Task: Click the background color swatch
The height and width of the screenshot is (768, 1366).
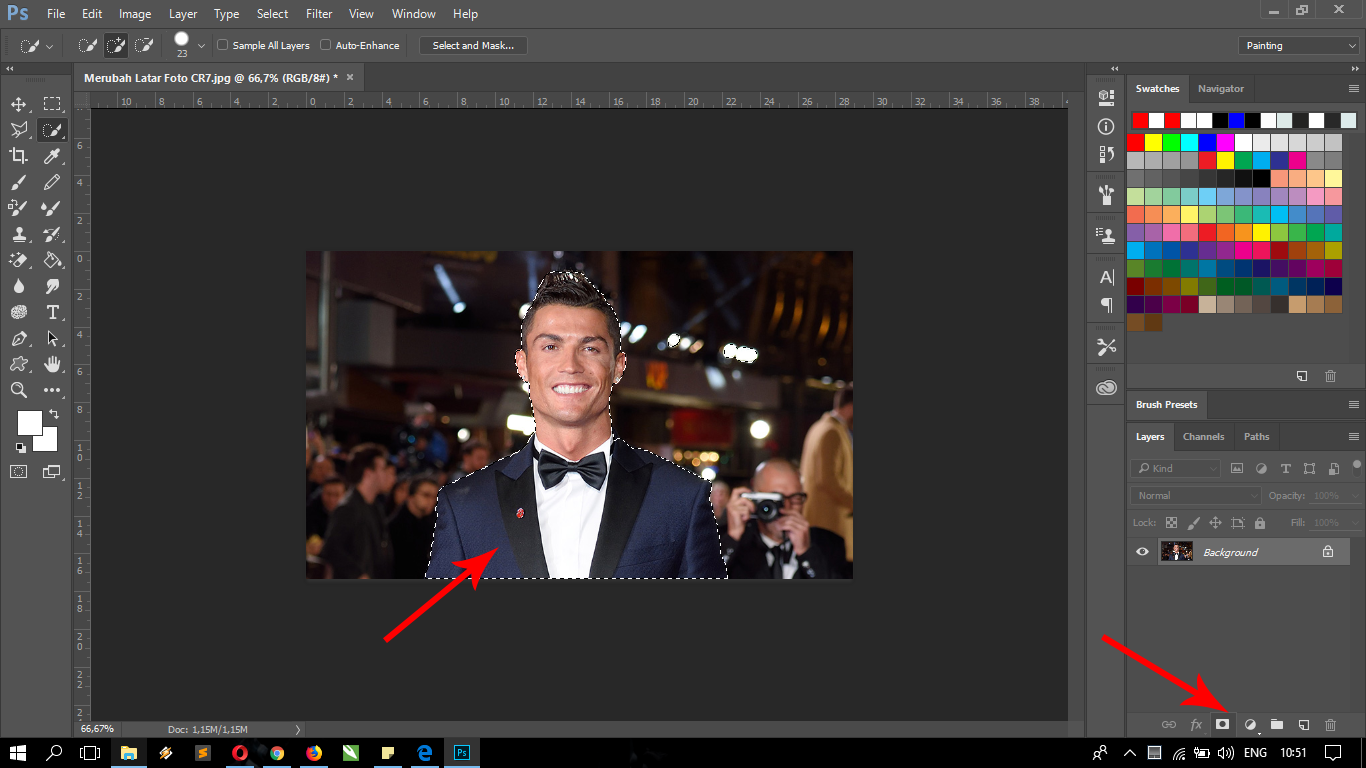Action: pos(49,442)
